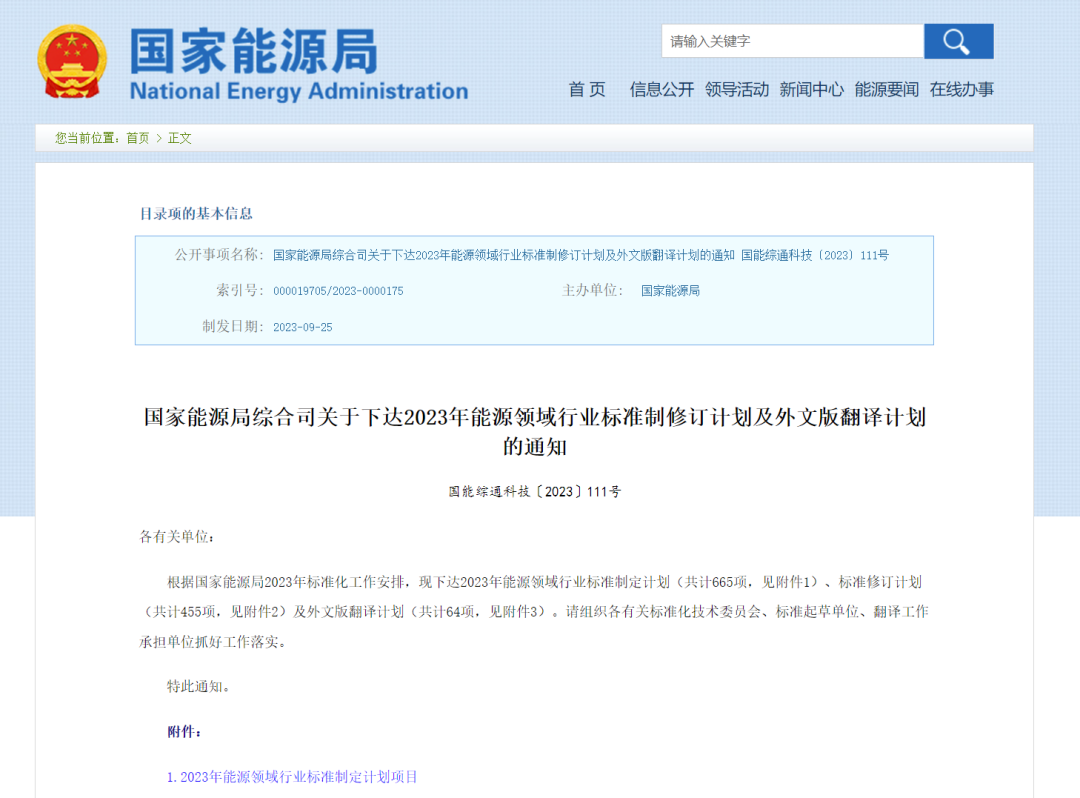Click the magnifier search button

pos(958,41)
